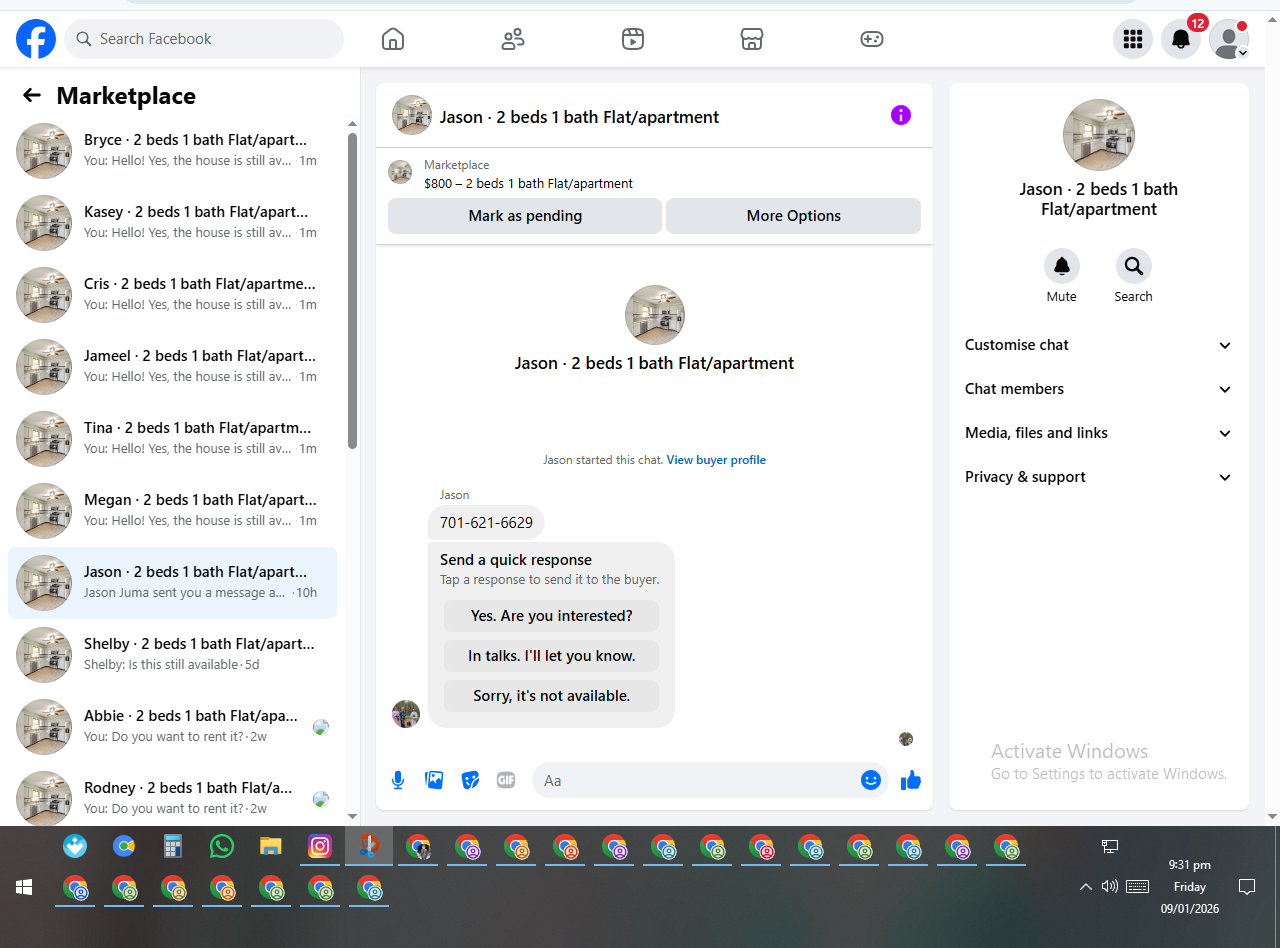Open the Reels video icon
1280x948 pixels.
632,39
